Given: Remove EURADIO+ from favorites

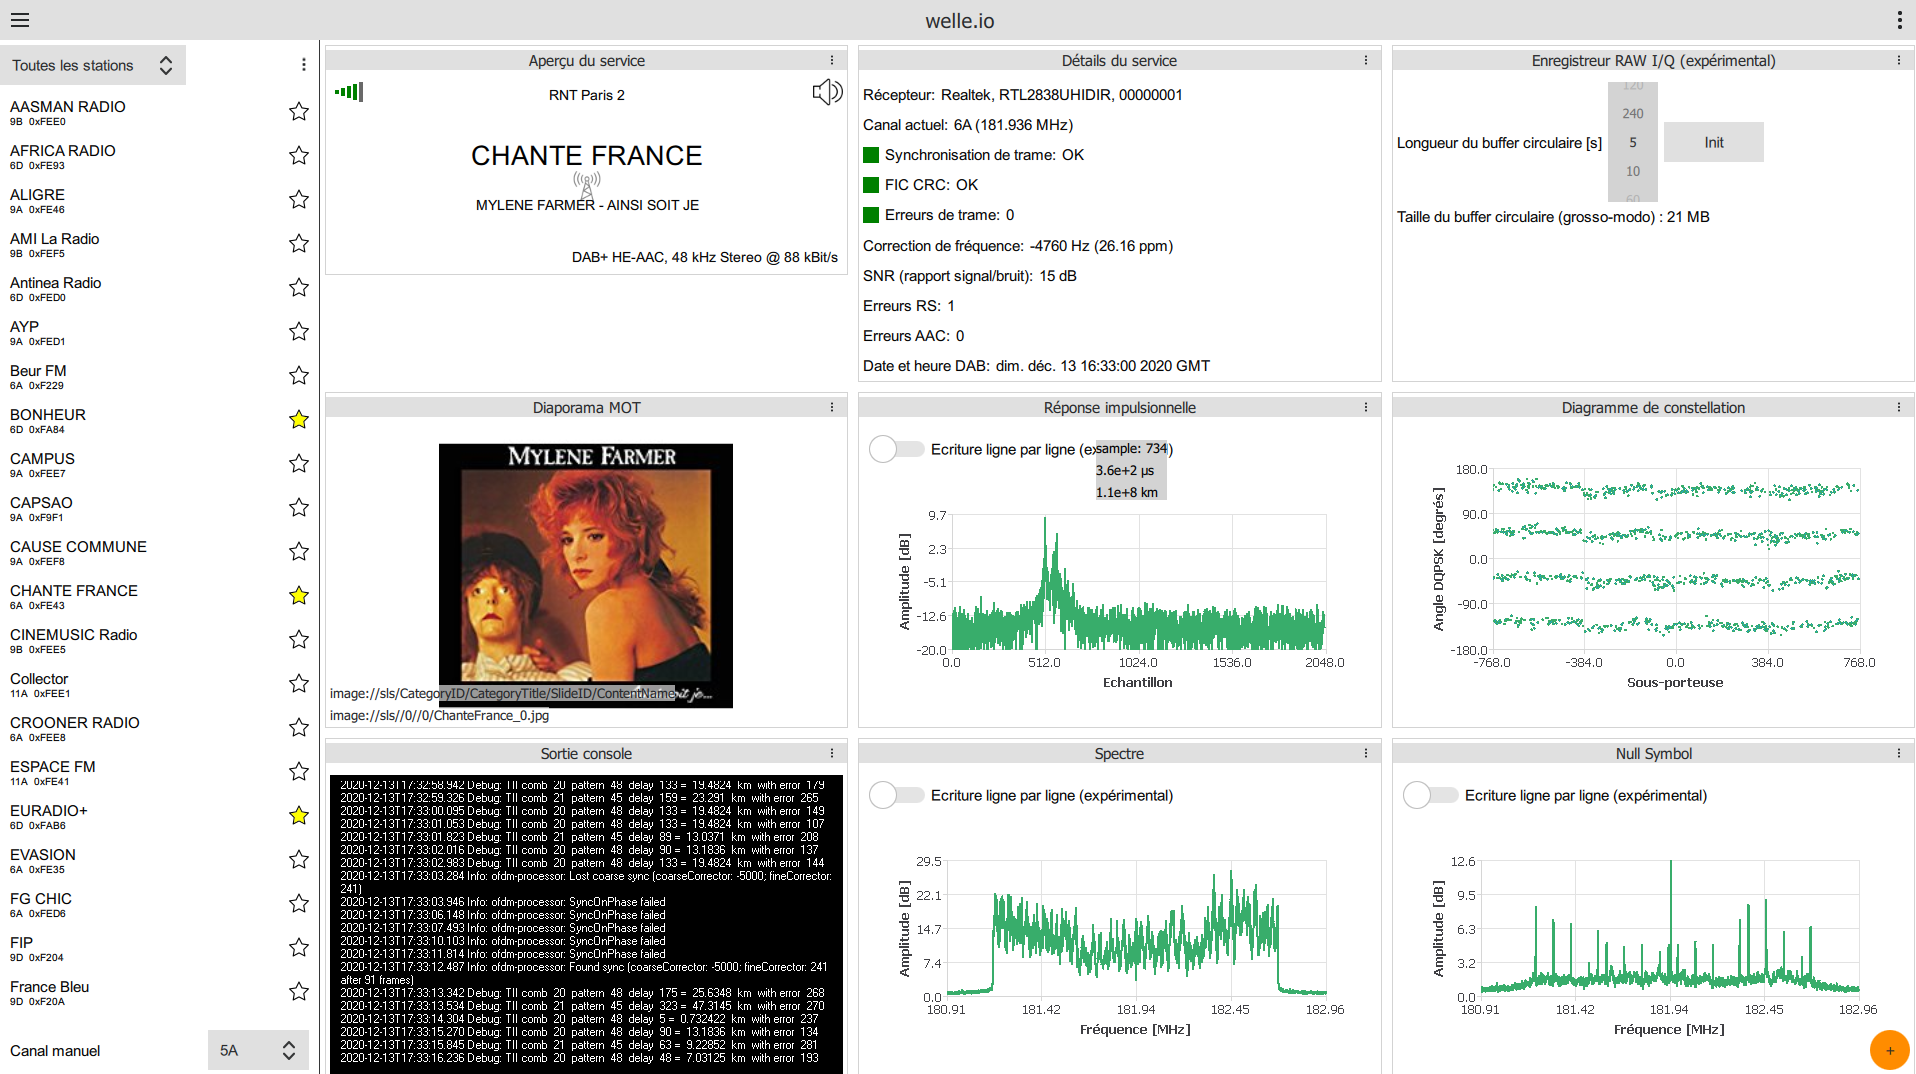Looking at the screenshot, I should (298, 815).
